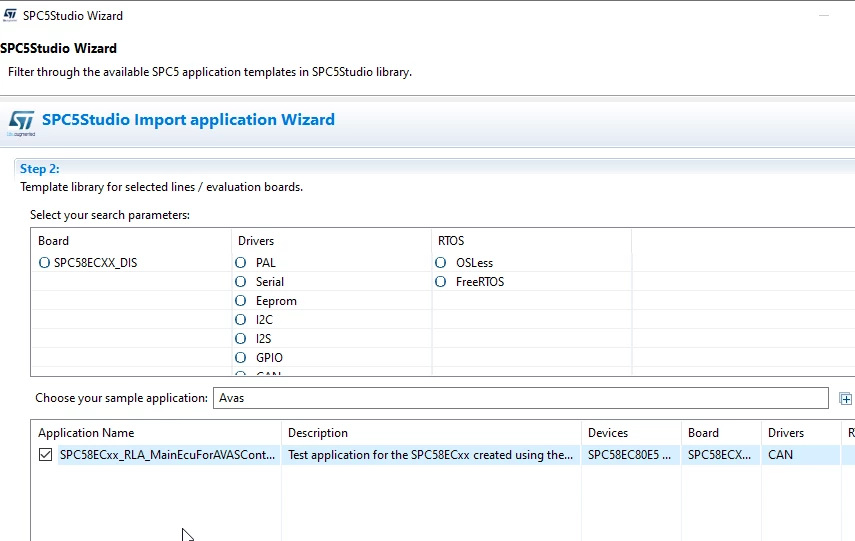Viewport: 855px width, 541px height.
Task: Uncheck the SPC58ECxx_RLA_MainEcuForAVASCont application checkbox
Action: [46, 454]
